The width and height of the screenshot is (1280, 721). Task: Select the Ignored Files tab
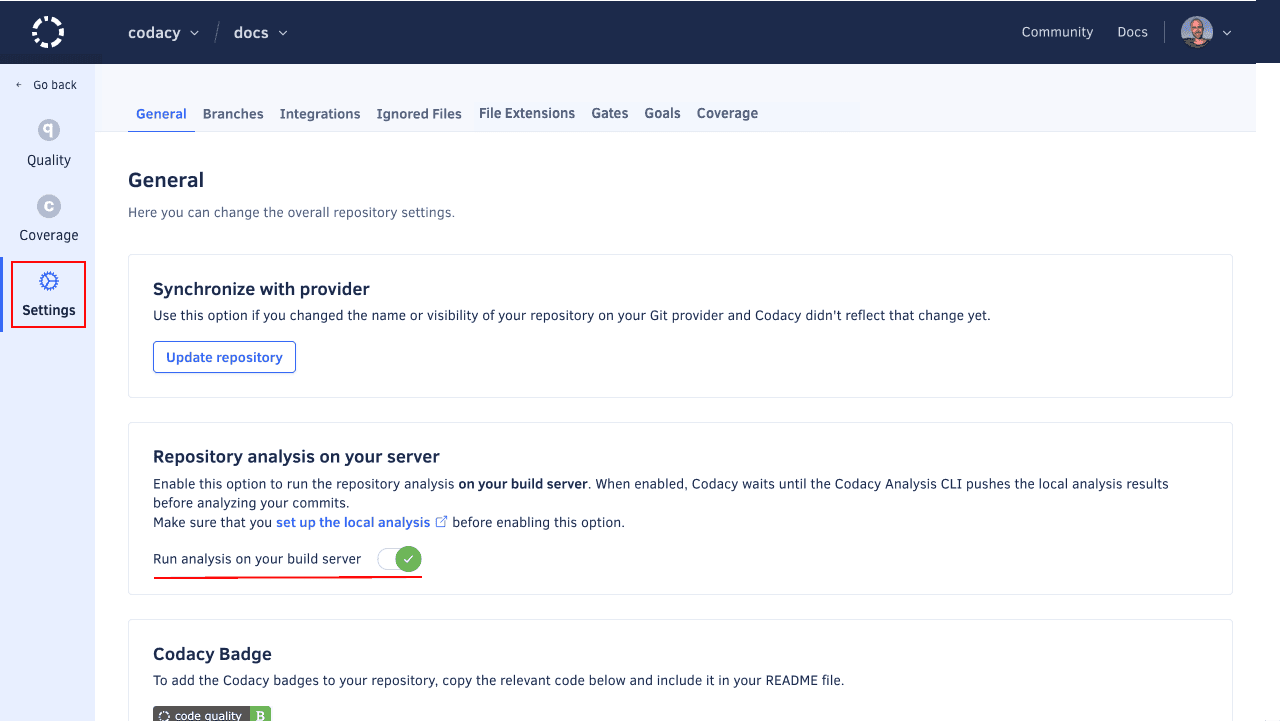pyautogui.click(x=419, y=113)
